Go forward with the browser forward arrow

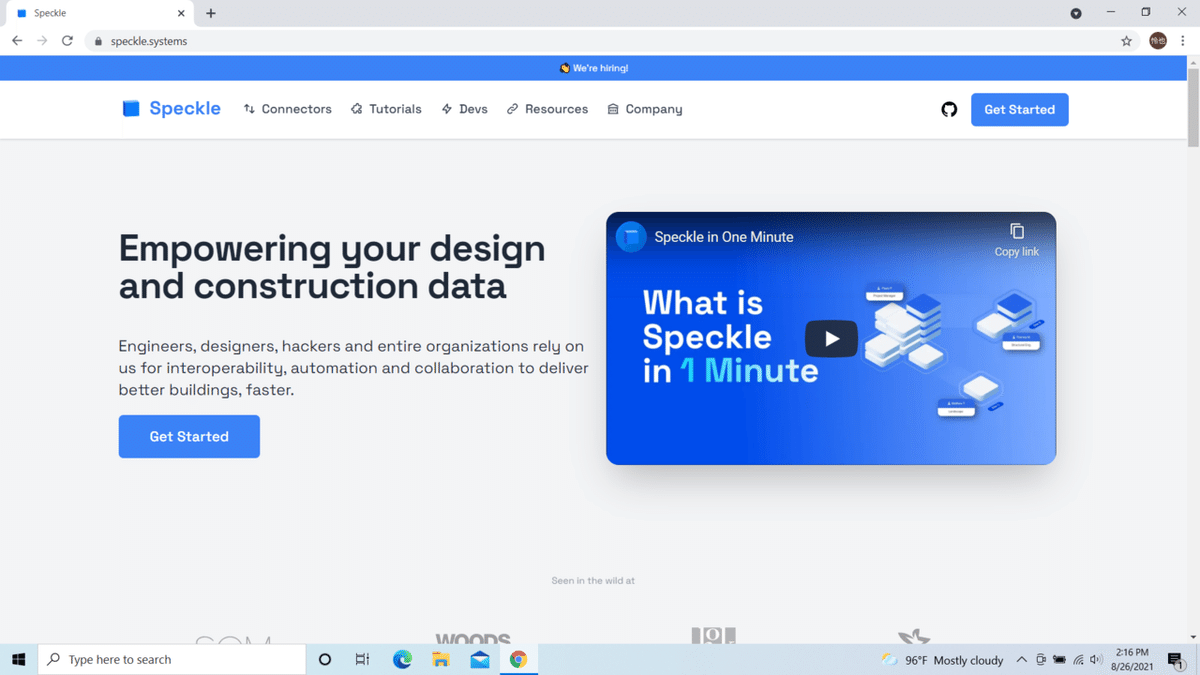[42, 41]
